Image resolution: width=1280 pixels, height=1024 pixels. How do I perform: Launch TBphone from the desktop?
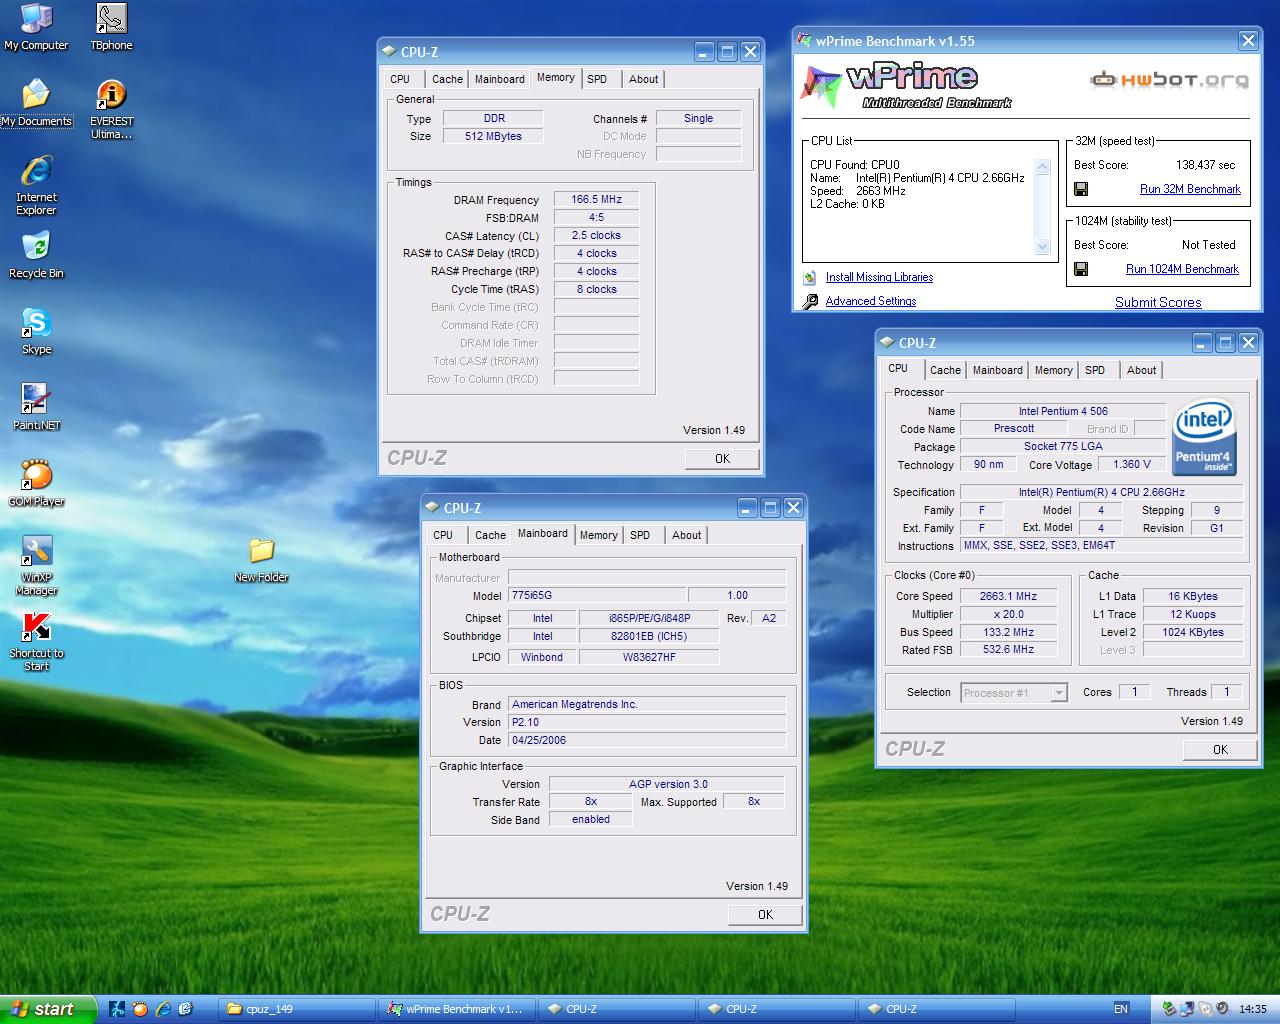point(111,27)
